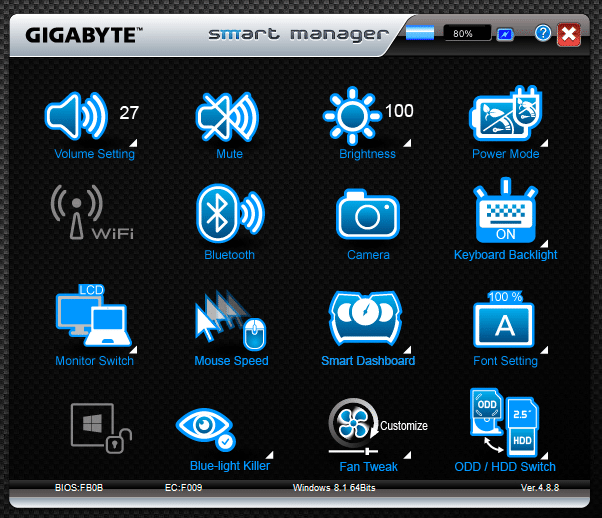Click the BIOS:FB0B status text
Image resolution: width=602 pixels, height=518 pixels.
pos(79,488)
